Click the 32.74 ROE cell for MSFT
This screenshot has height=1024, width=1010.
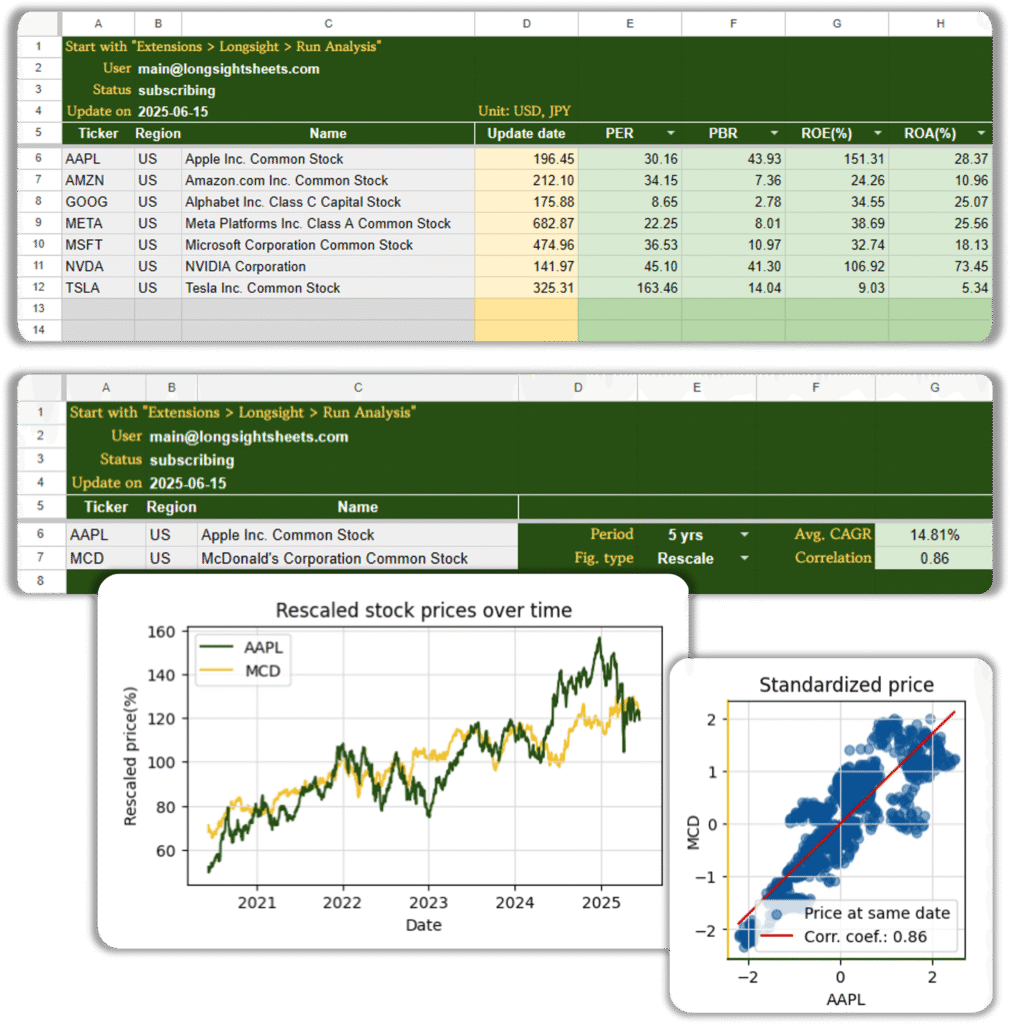(x=837, y=245)
